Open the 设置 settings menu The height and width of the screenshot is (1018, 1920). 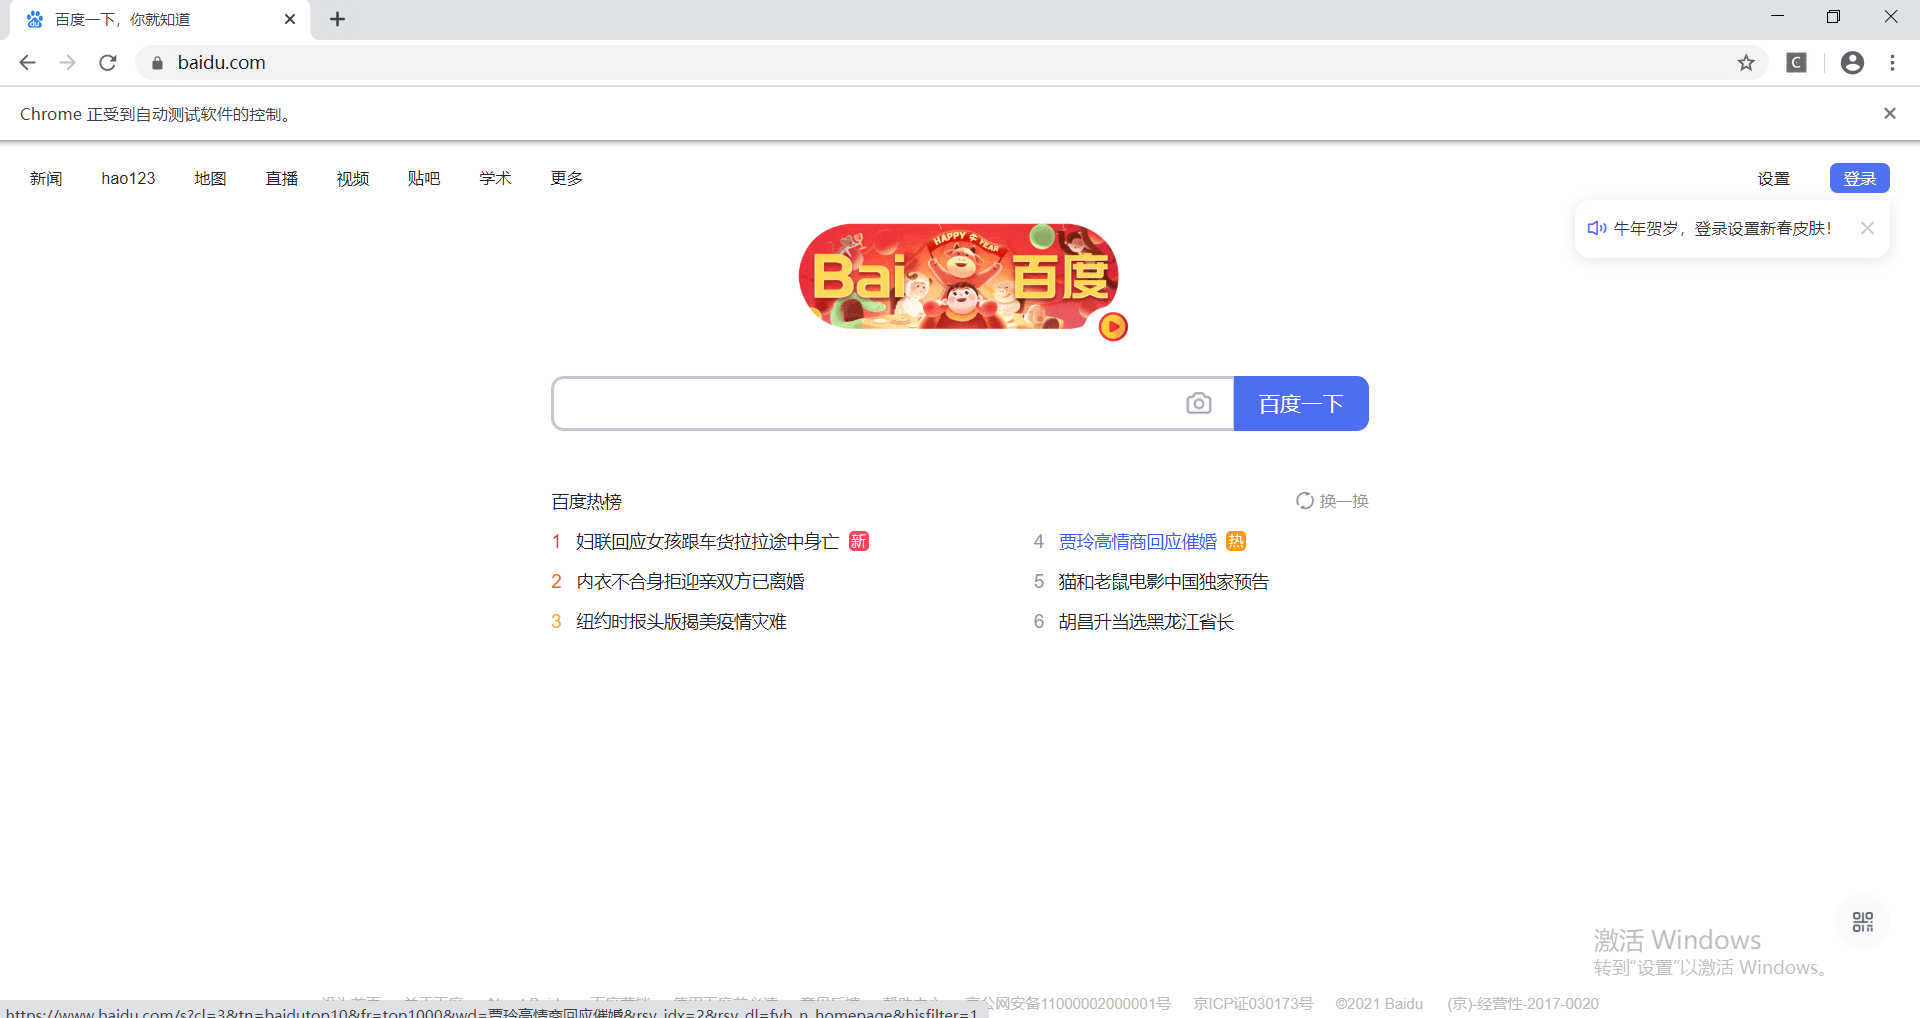point(1773,178)
